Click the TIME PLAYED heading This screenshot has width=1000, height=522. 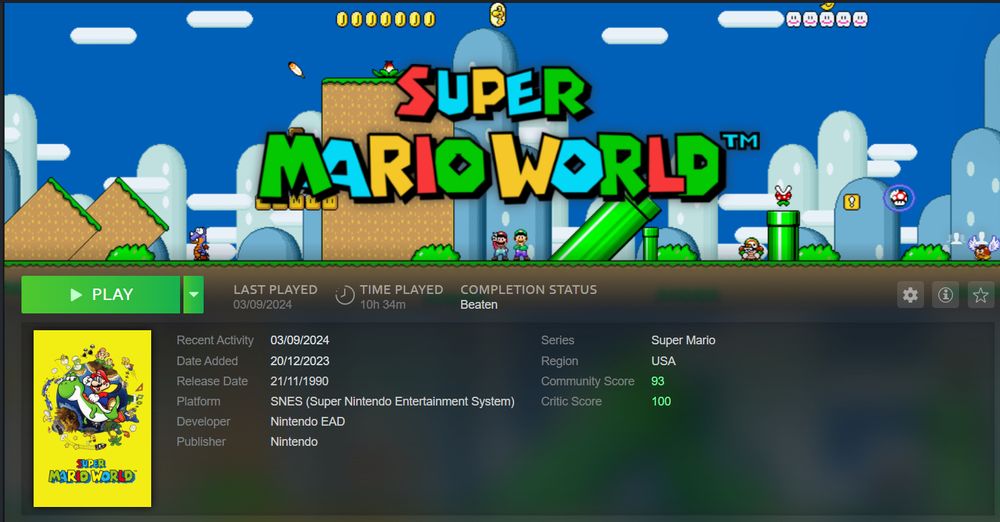[x=401, y=290]
